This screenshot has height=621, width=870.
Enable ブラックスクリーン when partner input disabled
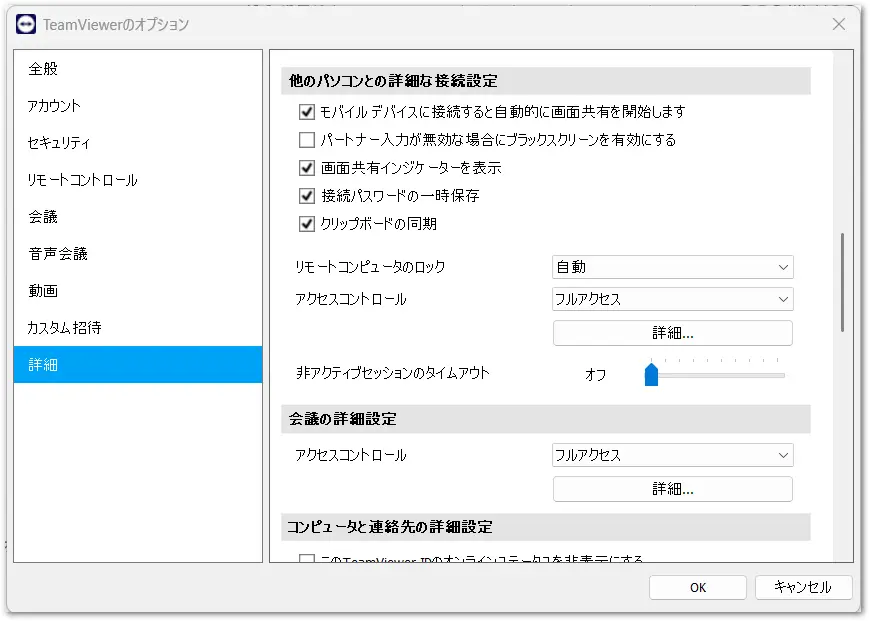tap(307, 140)
